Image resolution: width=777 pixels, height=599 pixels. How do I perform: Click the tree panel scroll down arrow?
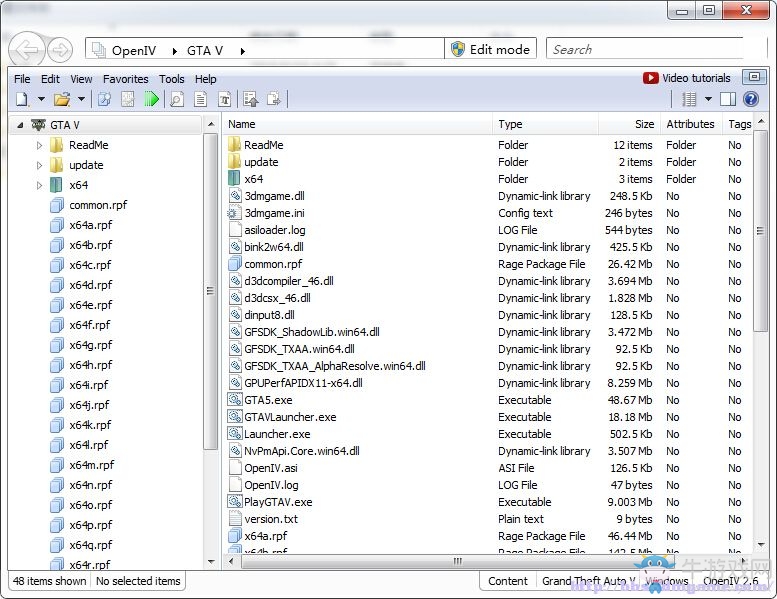[x=212, y=562]
